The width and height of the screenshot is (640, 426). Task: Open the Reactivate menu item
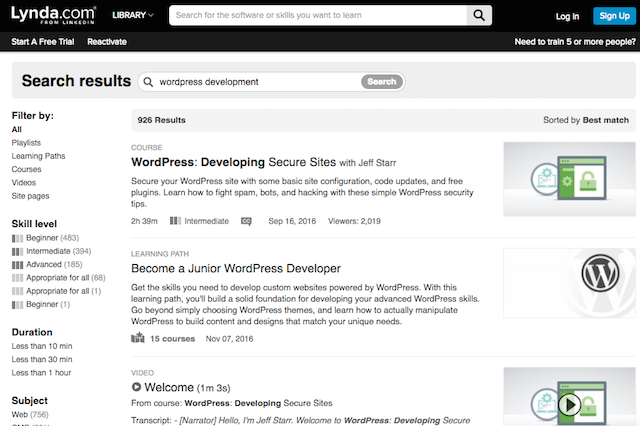point(107,42)
